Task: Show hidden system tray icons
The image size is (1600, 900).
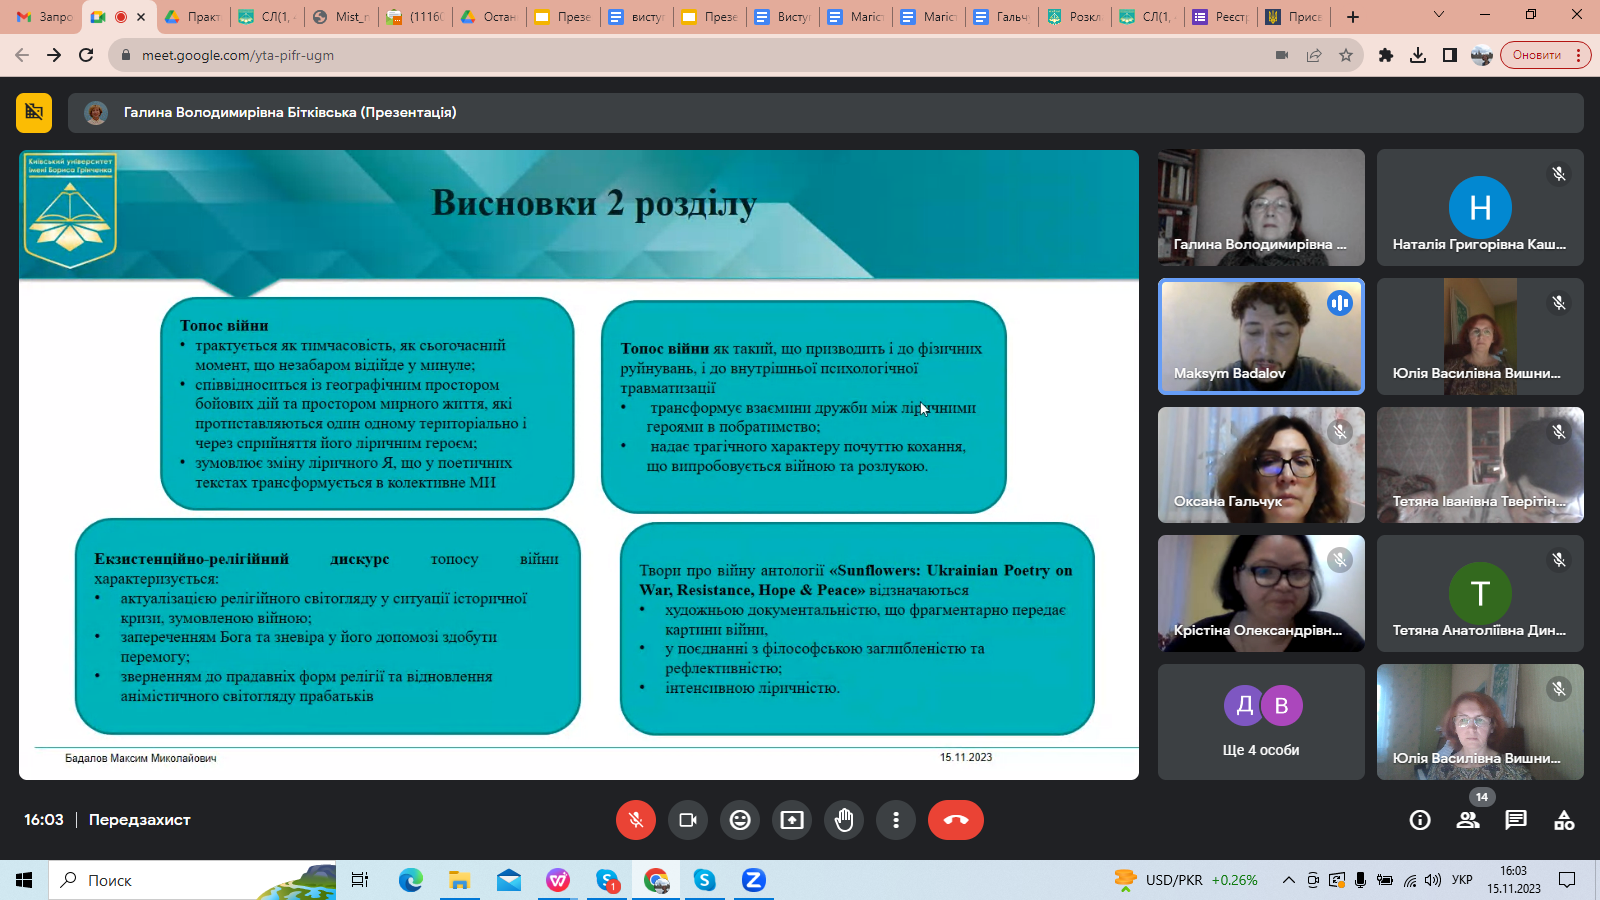Action: 1288,880
